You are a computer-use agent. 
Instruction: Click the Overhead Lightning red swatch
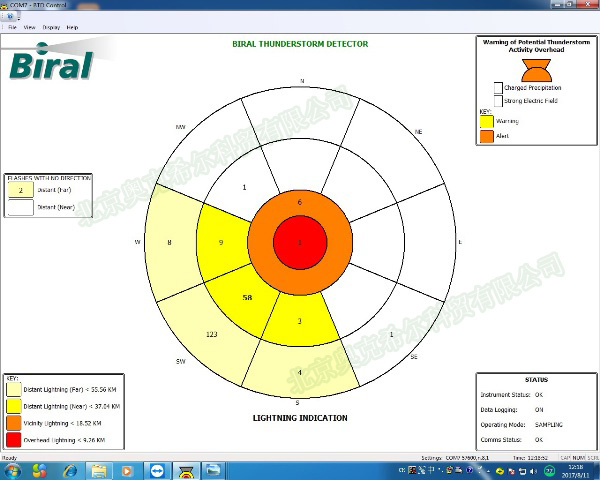[13, 440]
